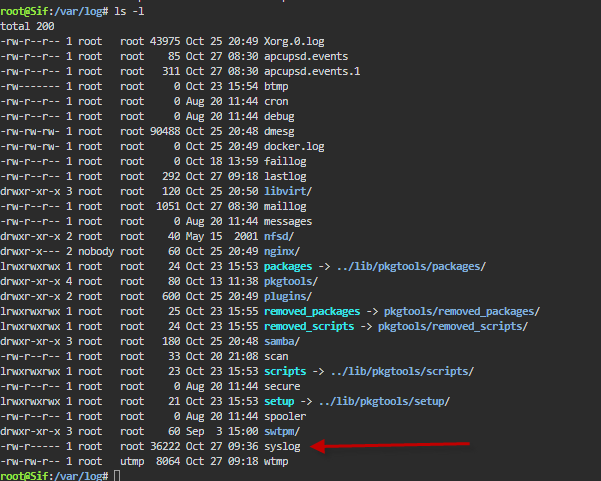The height and width of the screenshot is (481, 601).
Task: Click the 'ls -l' command text
Action: pyautogui.click(x=129, y=11)
